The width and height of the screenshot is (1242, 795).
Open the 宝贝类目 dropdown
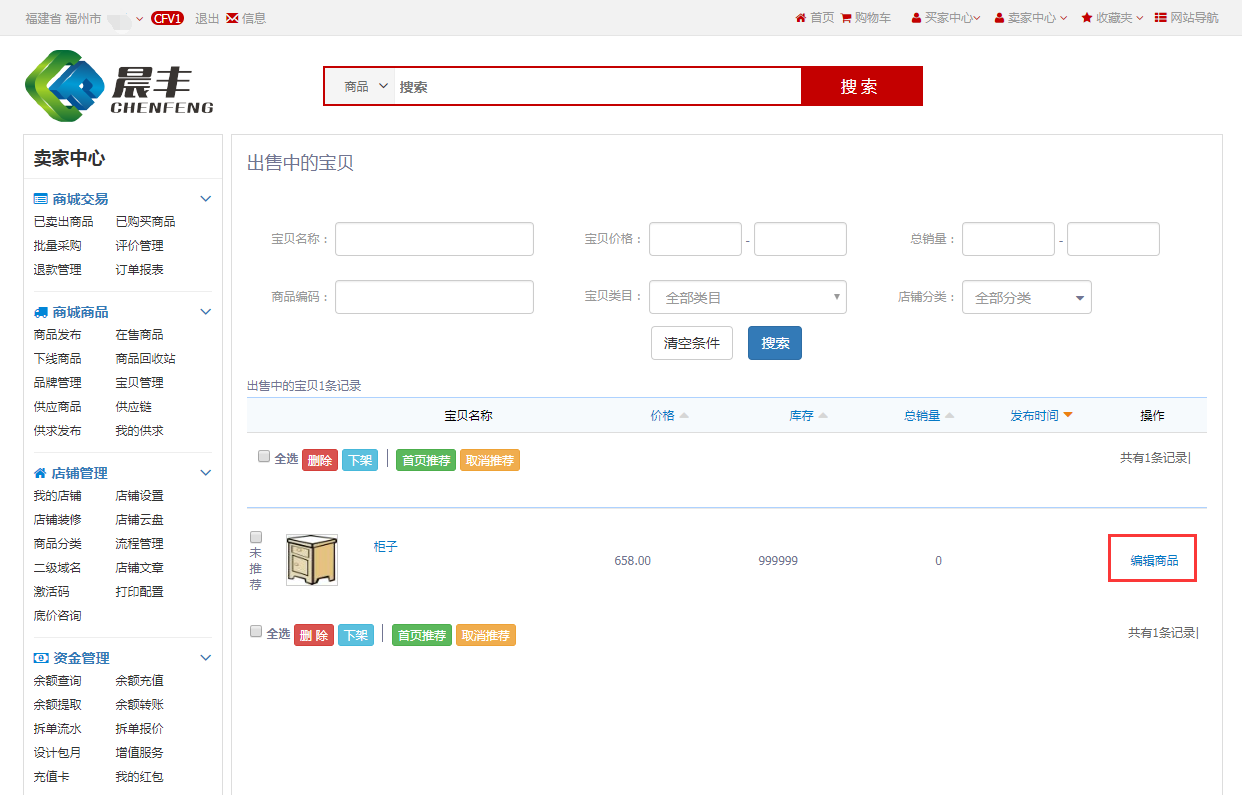(x=747, y=297)
